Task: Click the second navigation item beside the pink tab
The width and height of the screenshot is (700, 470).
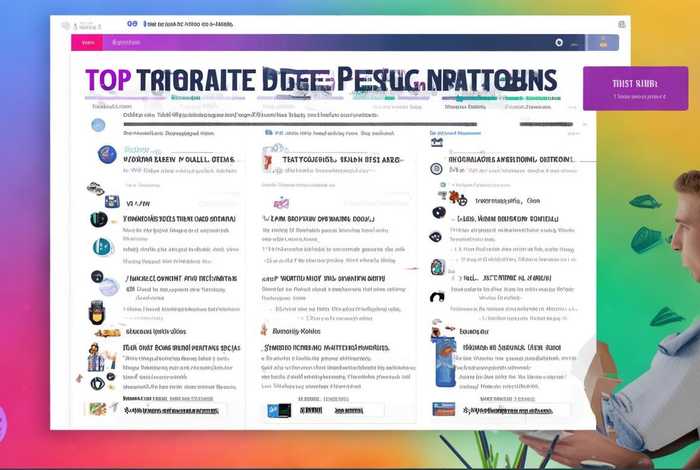Action: pyautogui.click(x=126, y=43)
